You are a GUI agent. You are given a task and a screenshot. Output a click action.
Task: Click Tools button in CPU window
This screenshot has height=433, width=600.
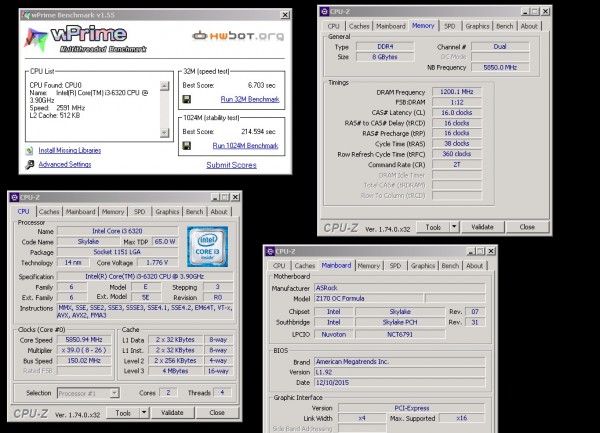[x=123, y=413]
